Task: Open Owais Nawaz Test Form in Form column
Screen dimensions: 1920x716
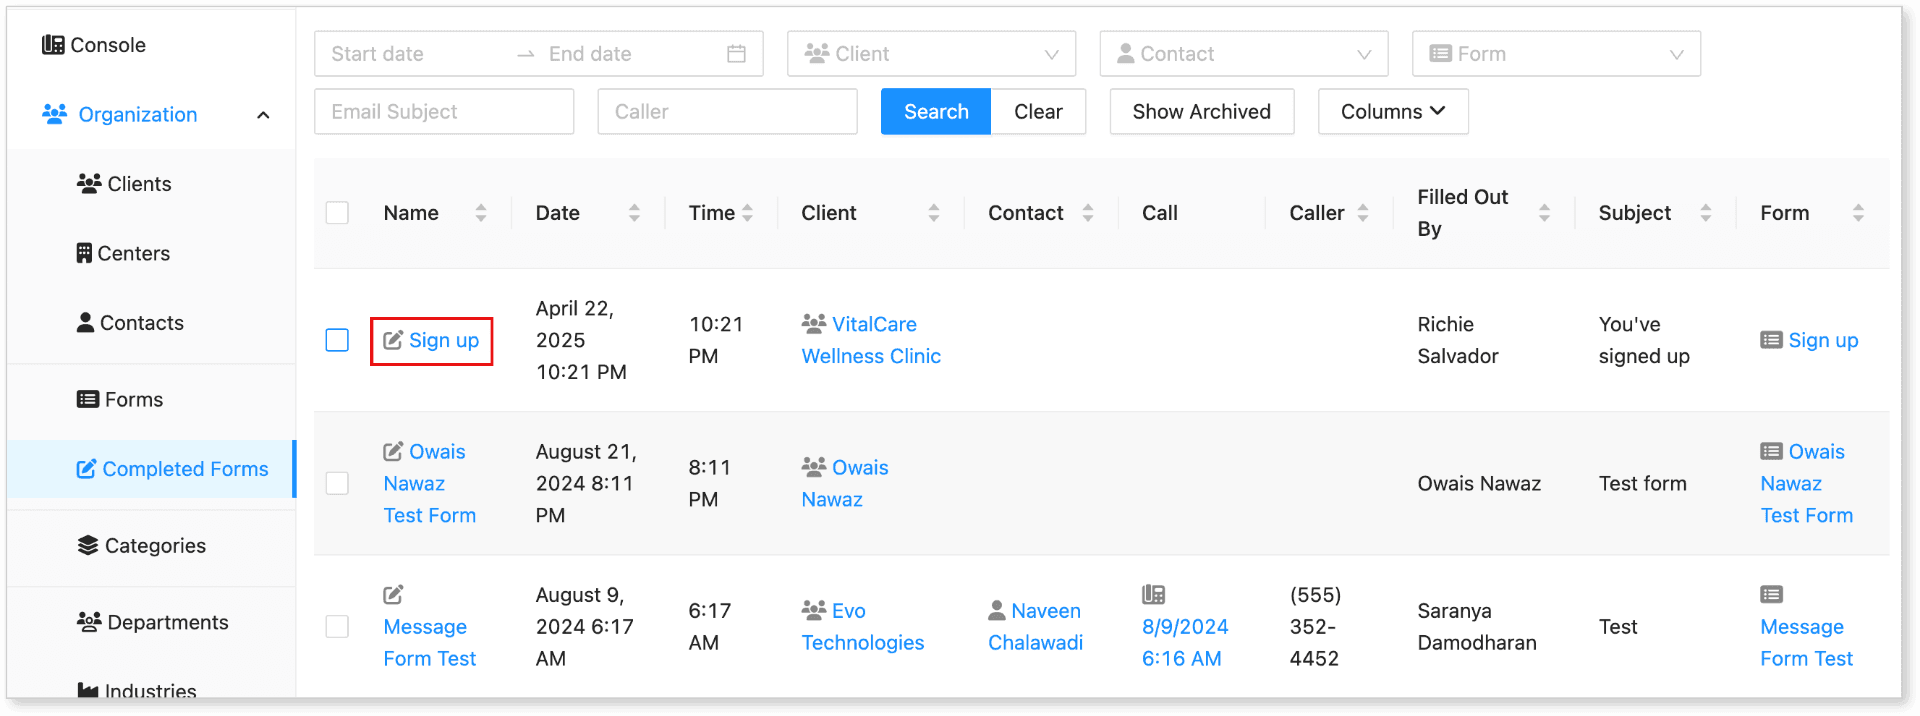Action: pos(1806,484)
